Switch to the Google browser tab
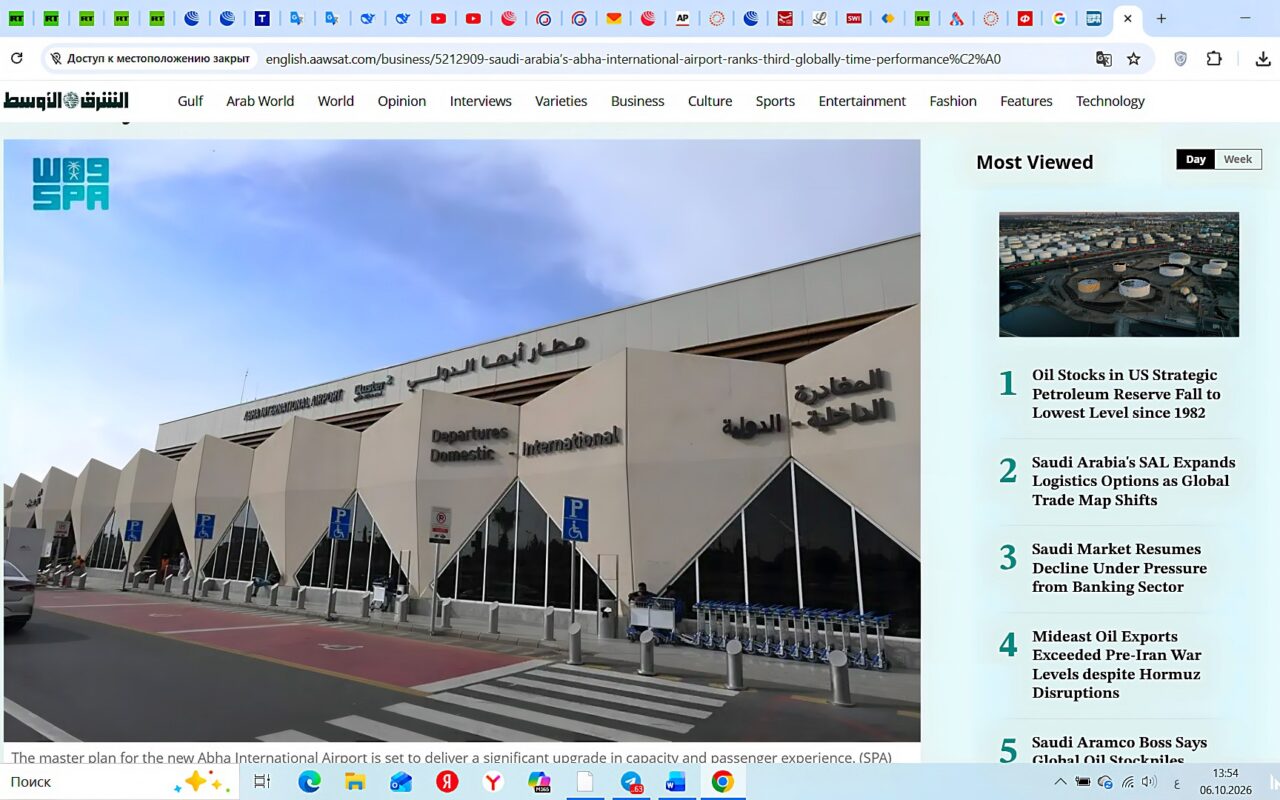This screenshot has height=800, width=1280. (1059, 18)
